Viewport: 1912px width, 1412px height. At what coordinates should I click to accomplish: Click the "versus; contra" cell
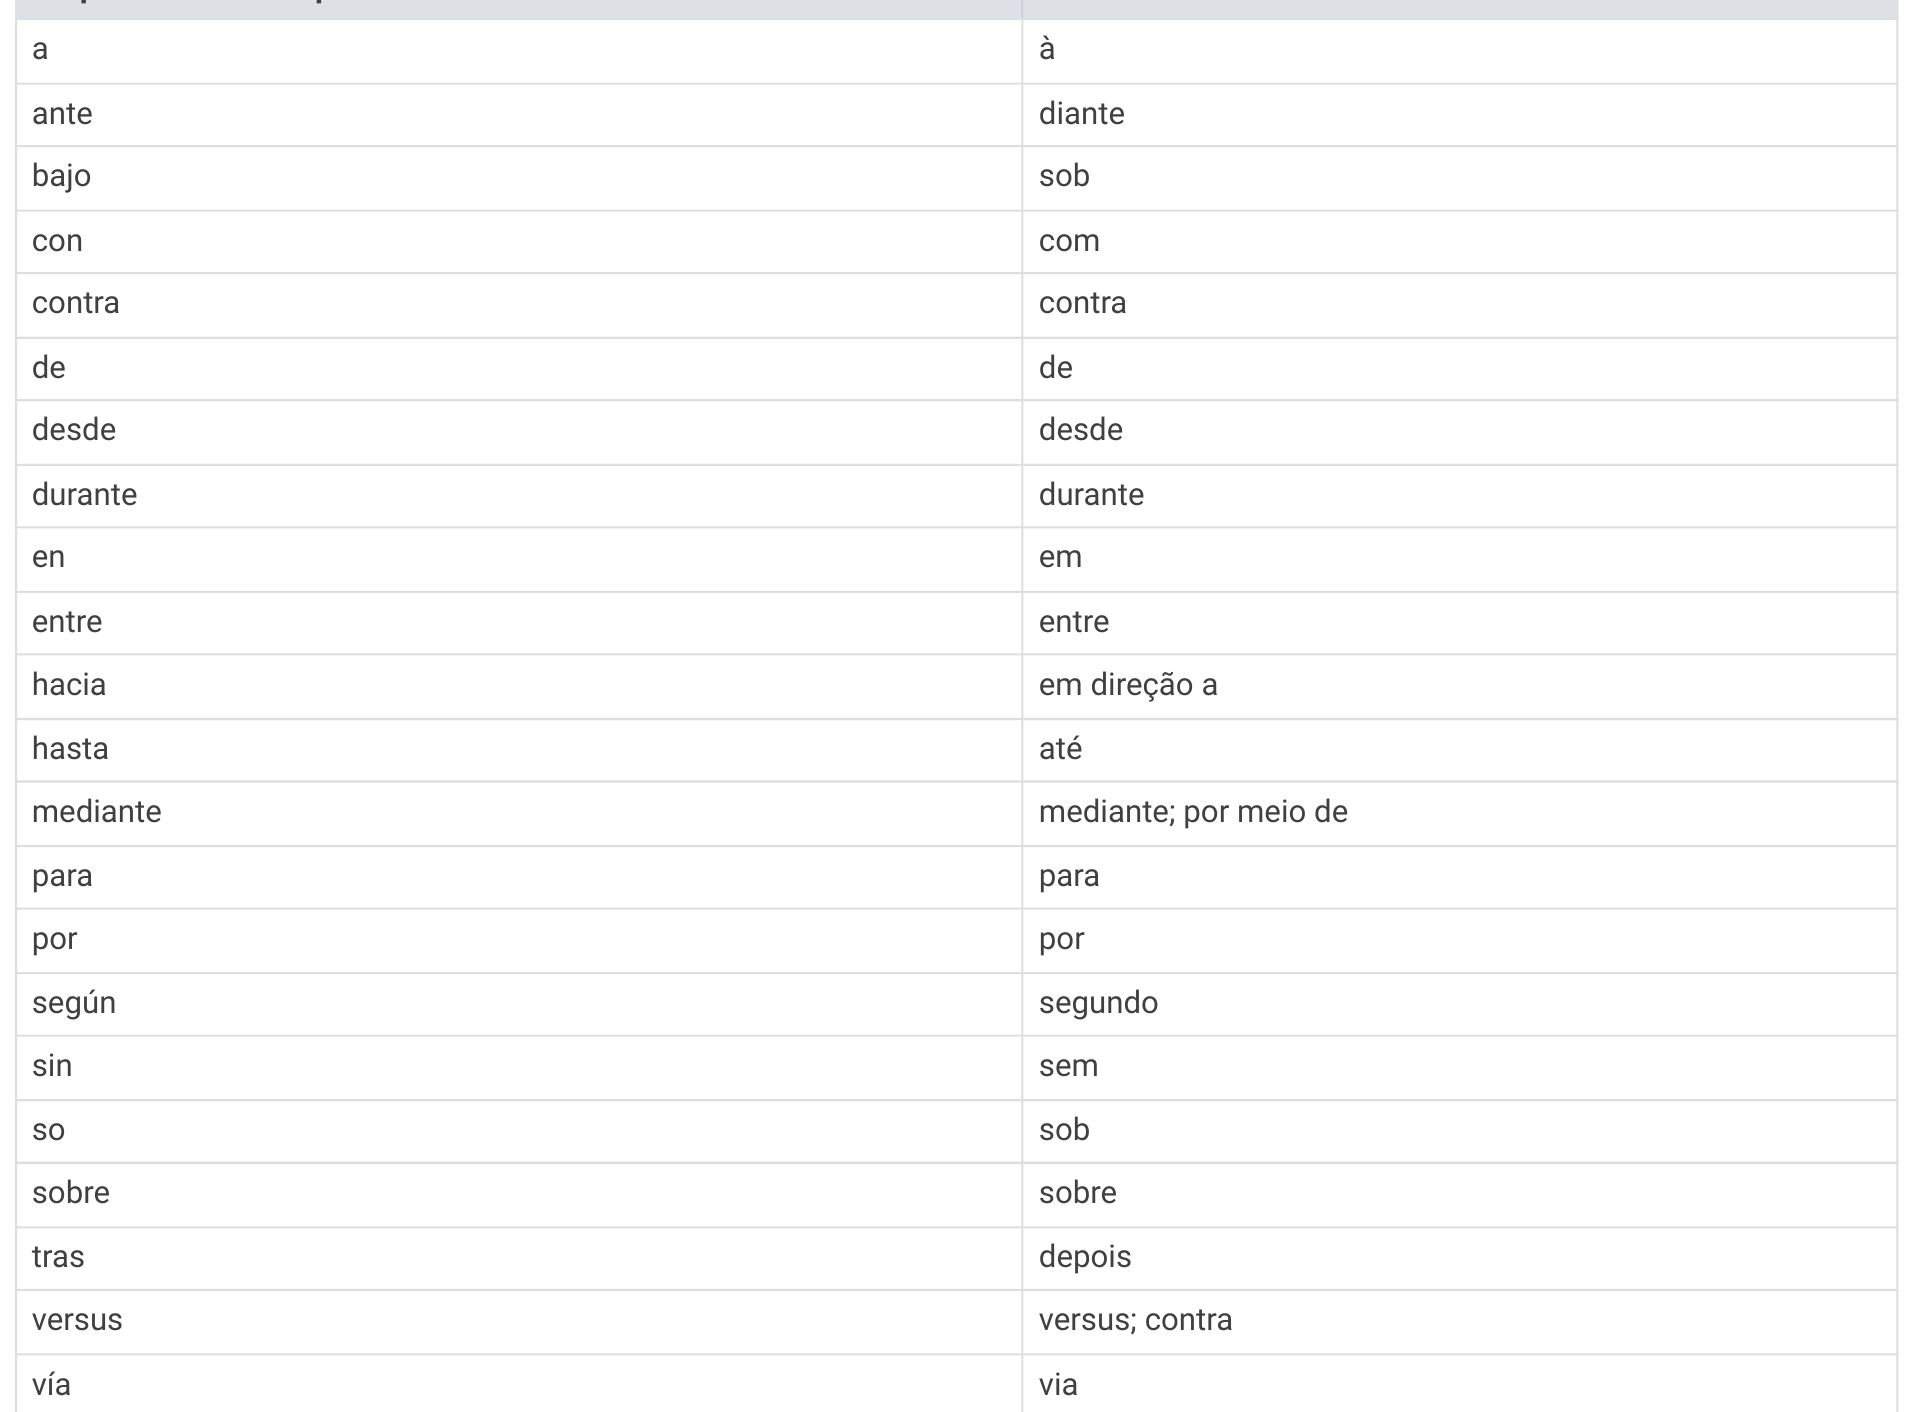pos(1459,1321)
